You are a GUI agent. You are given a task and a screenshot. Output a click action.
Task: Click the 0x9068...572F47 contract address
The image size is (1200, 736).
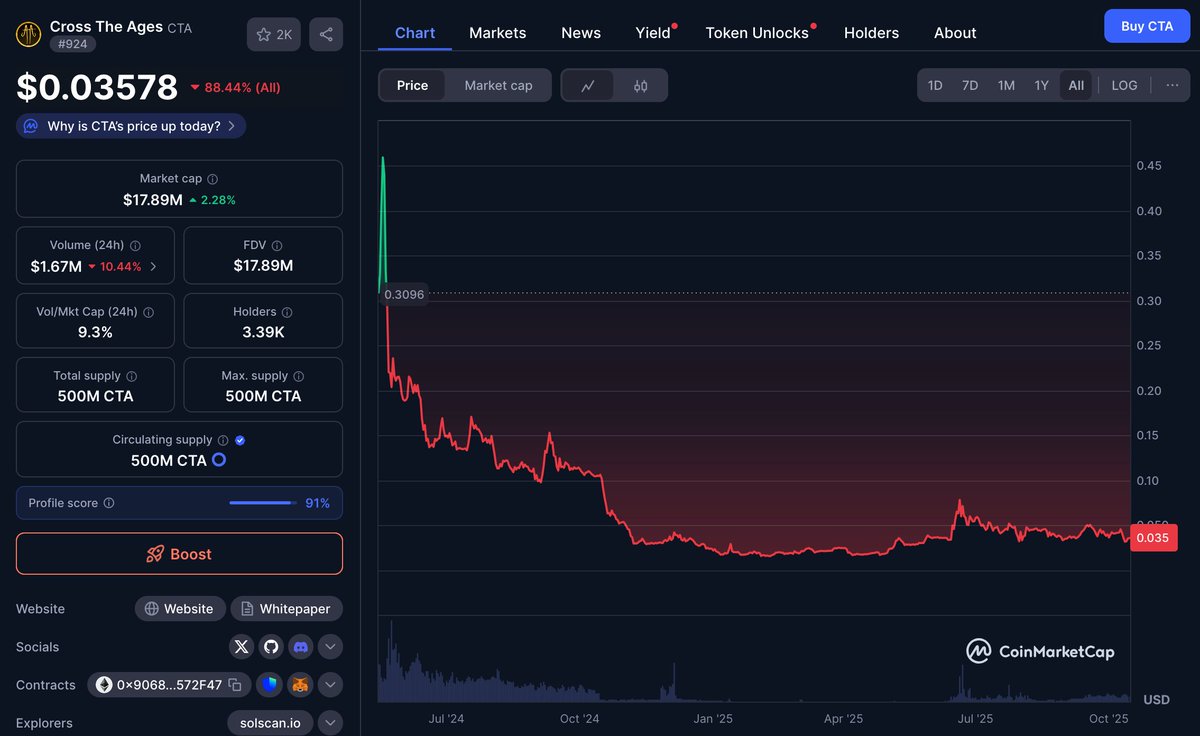pos(169,685)
